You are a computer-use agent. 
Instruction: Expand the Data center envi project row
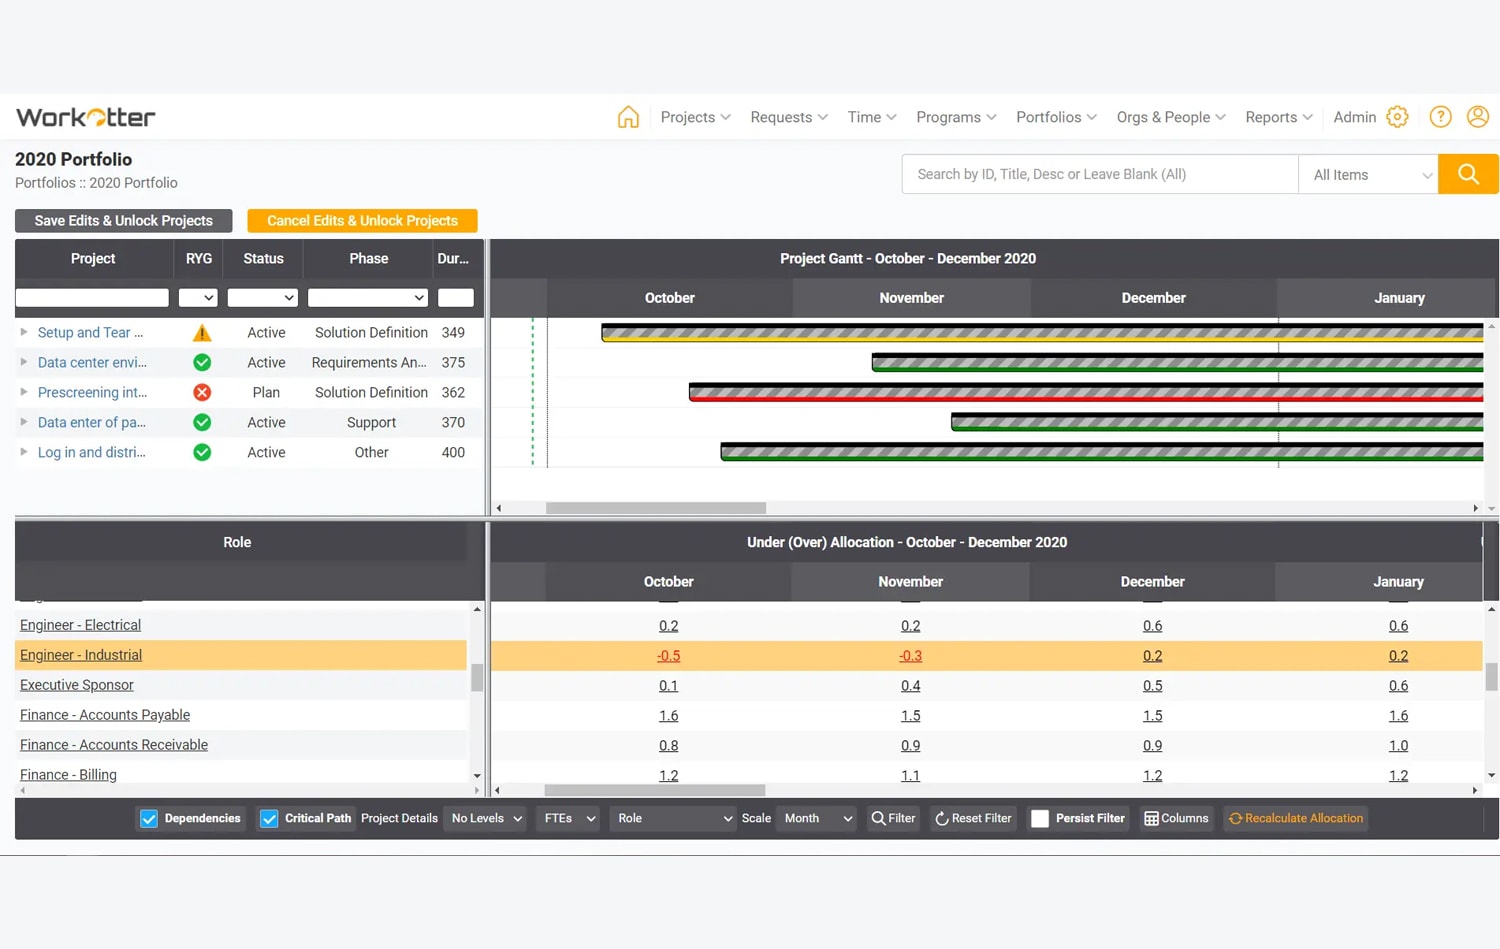[22, 362]
